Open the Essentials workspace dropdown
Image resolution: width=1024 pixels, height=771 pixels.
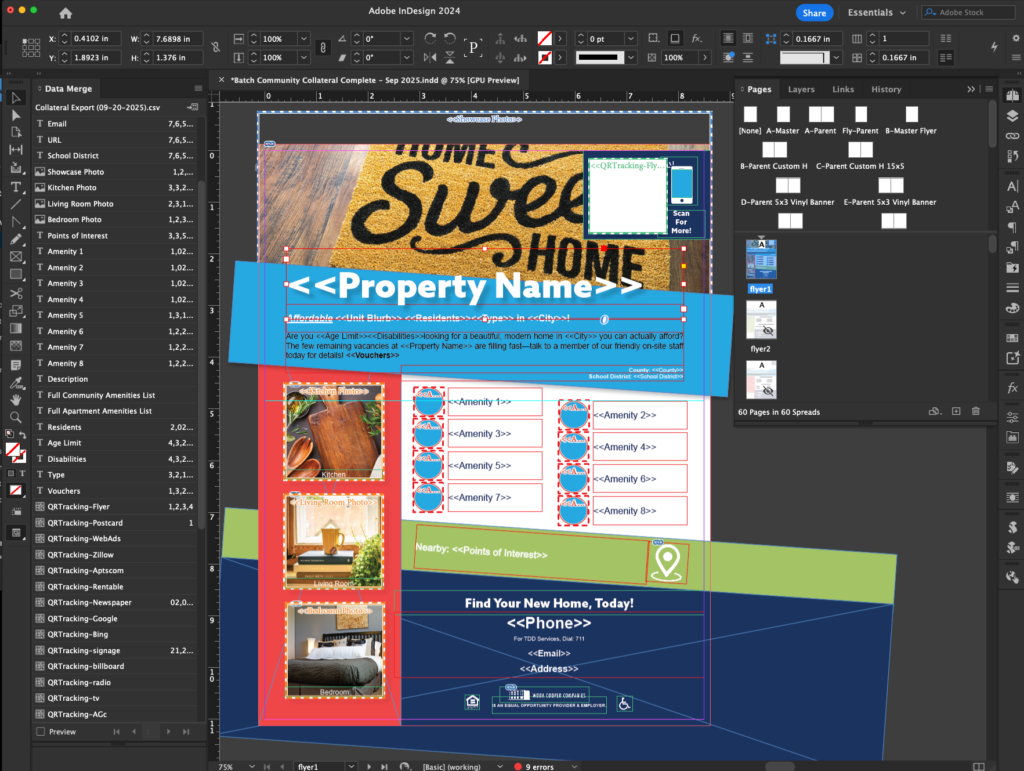click(877, 13)
